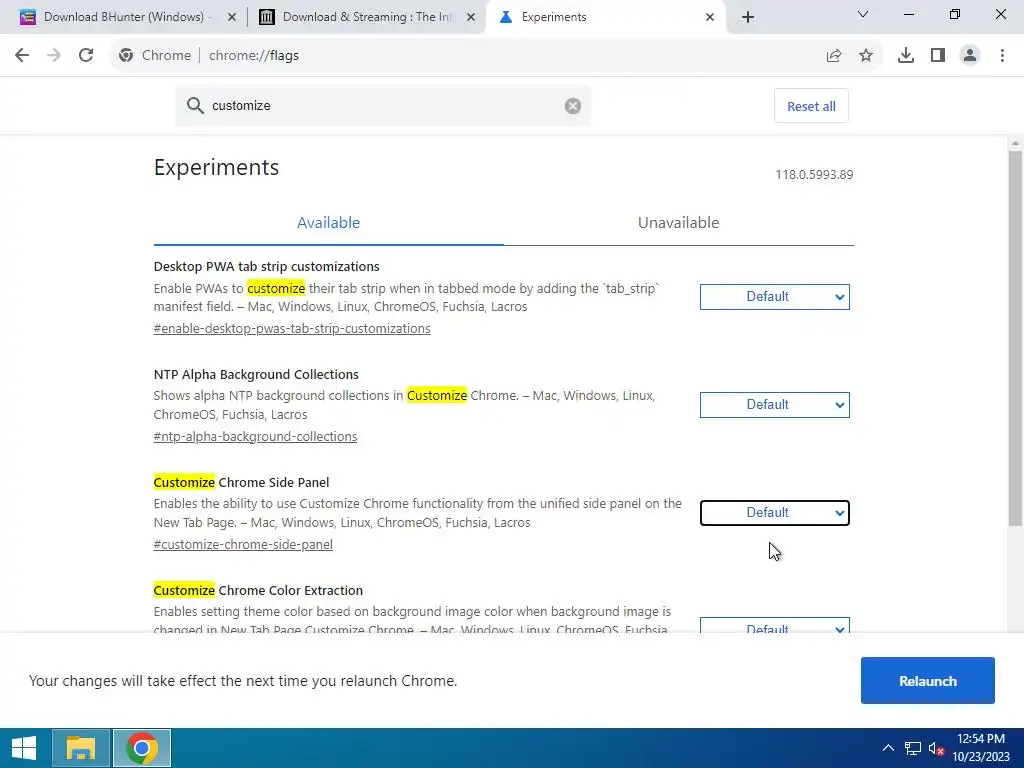Switch to Download & Streaming browser tab
Image resolution: width=1024 pixels, height=768 pixels.
366,17
